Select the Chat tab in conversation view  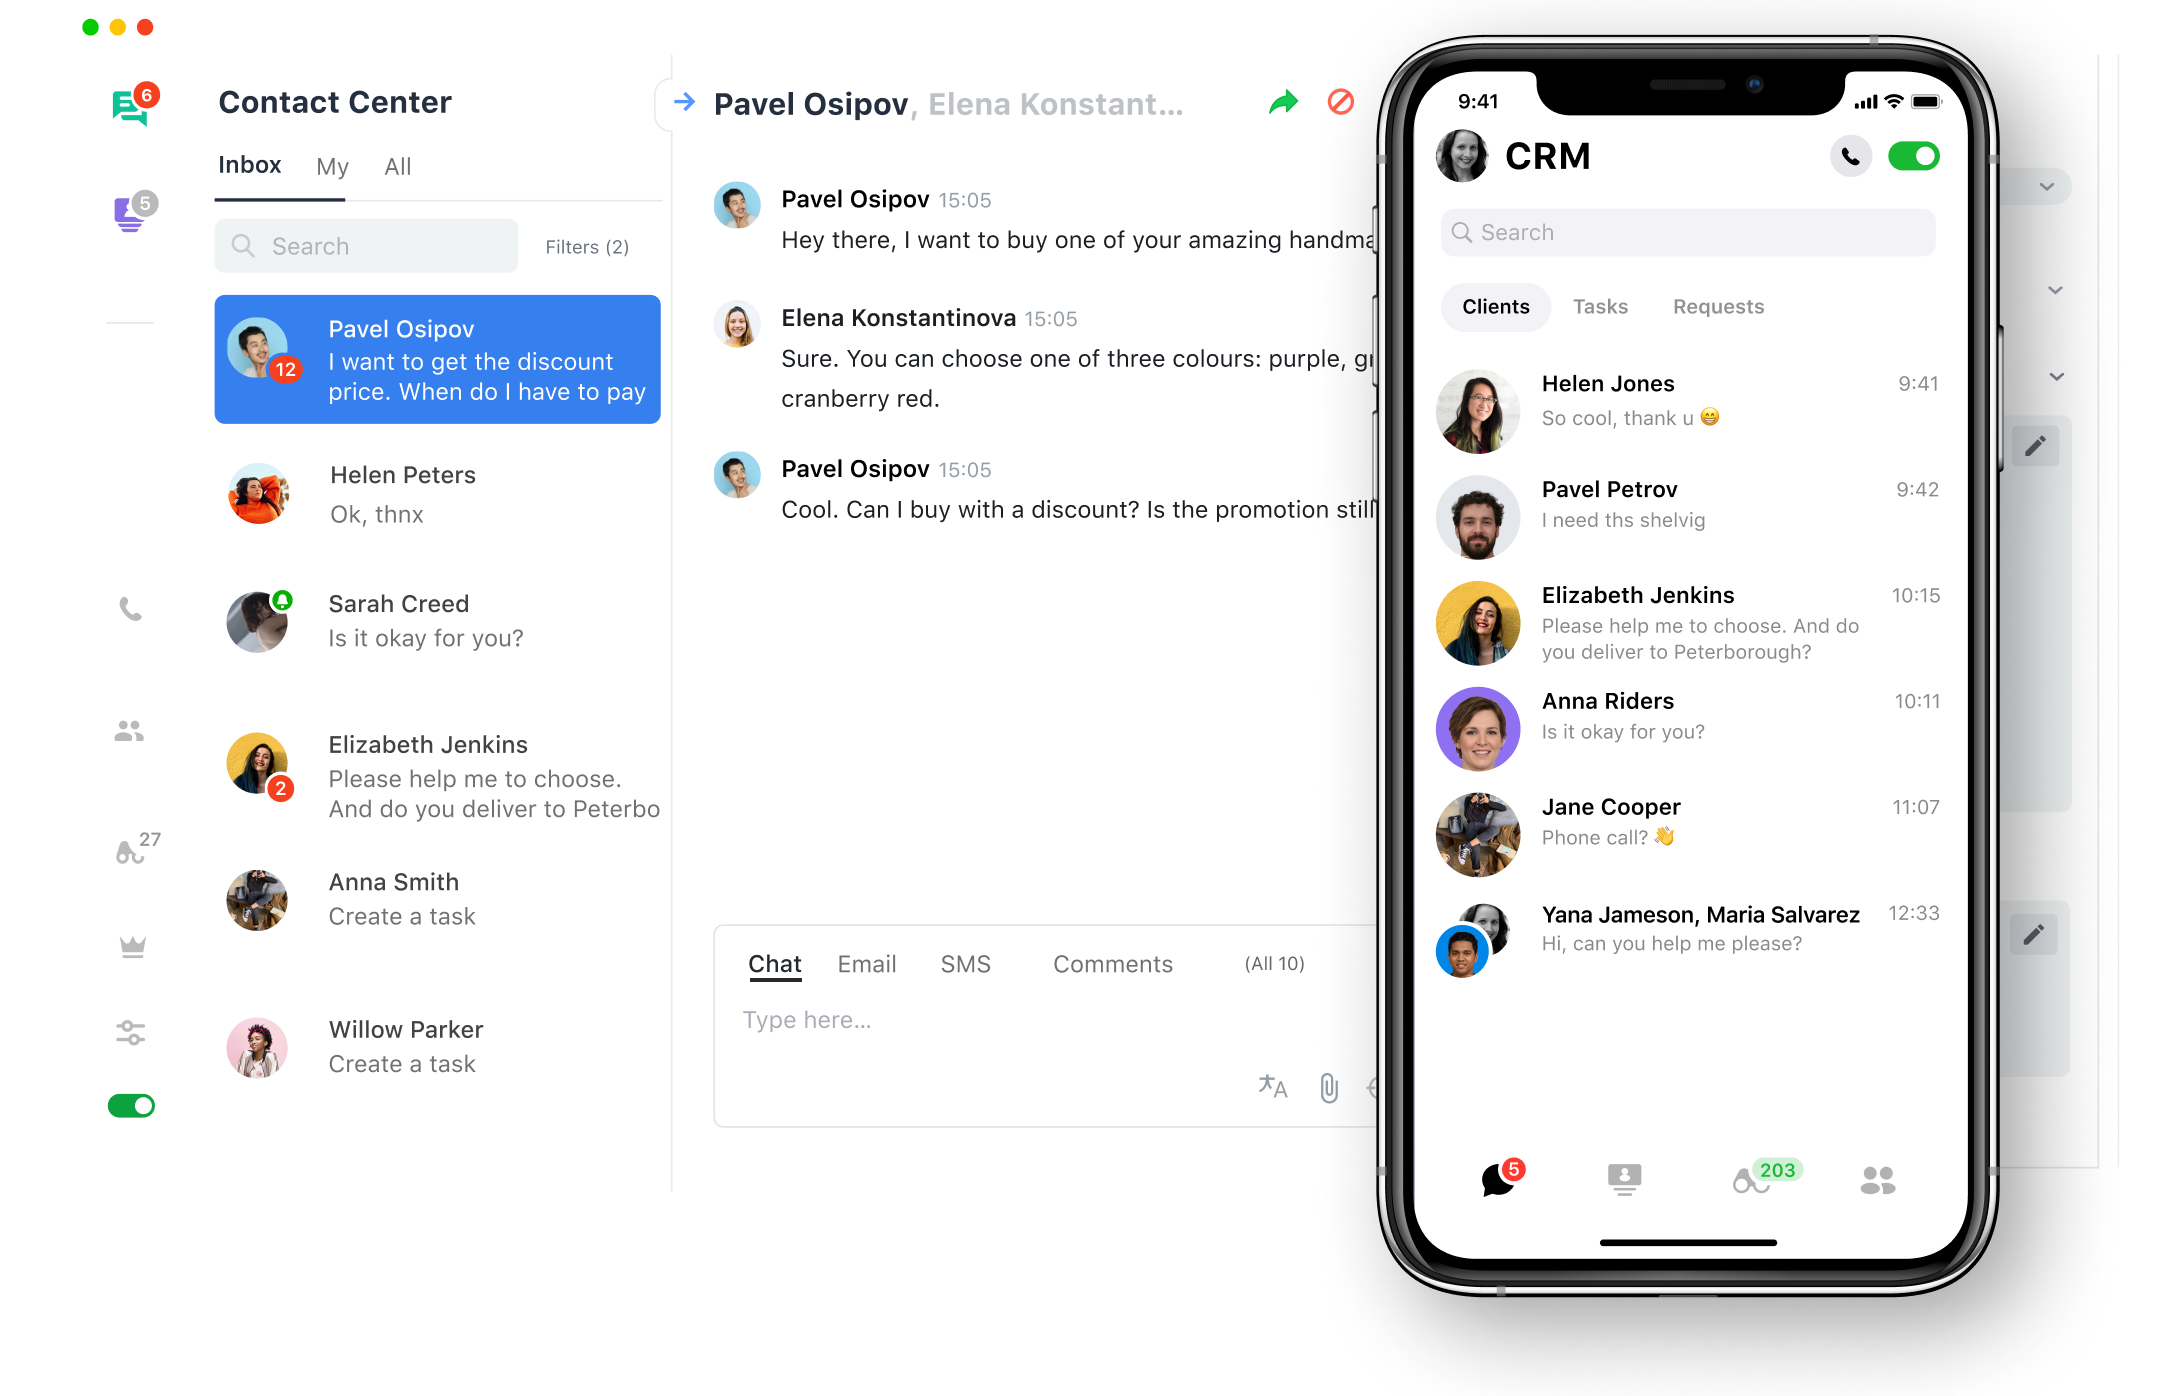[x=774, y=964]
